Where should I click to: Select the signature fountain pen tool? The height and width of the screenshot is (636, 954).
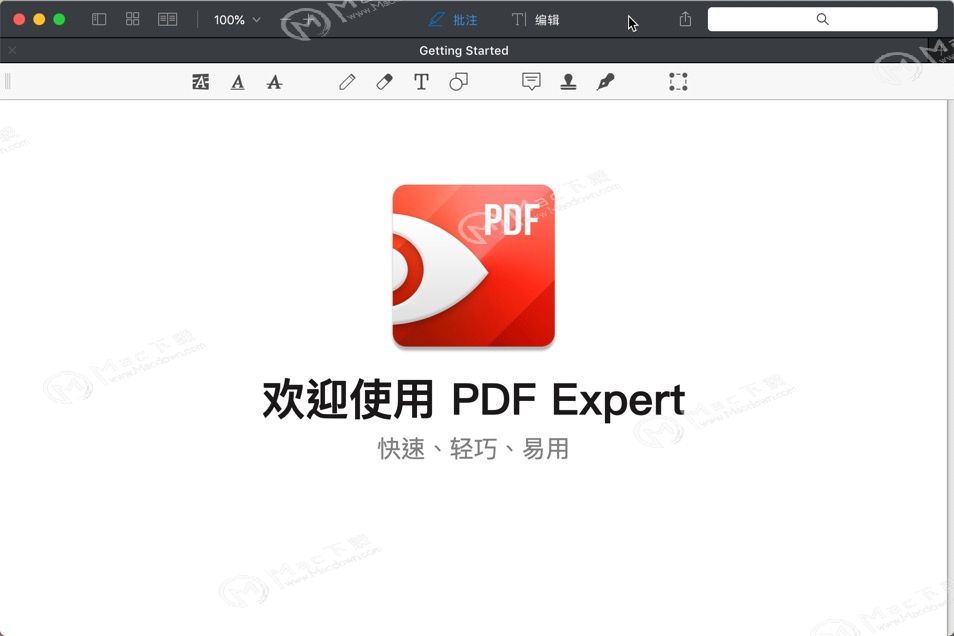pyautogui.click(x=605, y=82)
